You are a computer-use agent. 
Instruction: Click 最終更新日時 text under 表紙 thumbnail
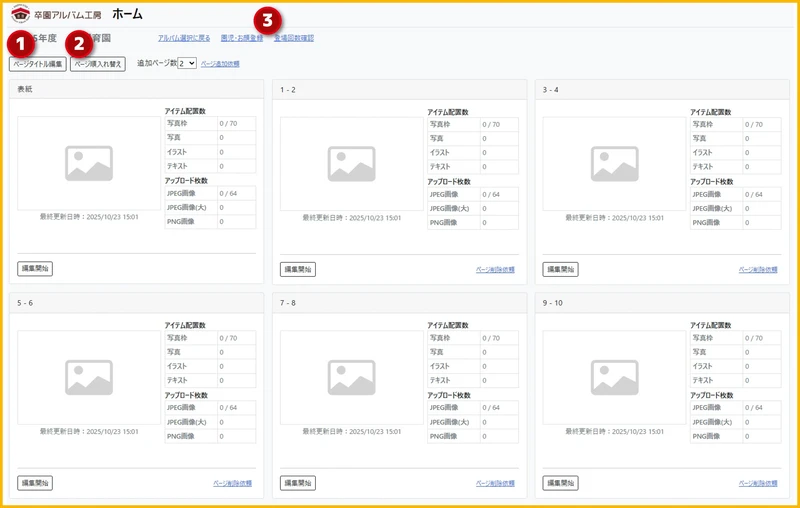click(89, 217)
